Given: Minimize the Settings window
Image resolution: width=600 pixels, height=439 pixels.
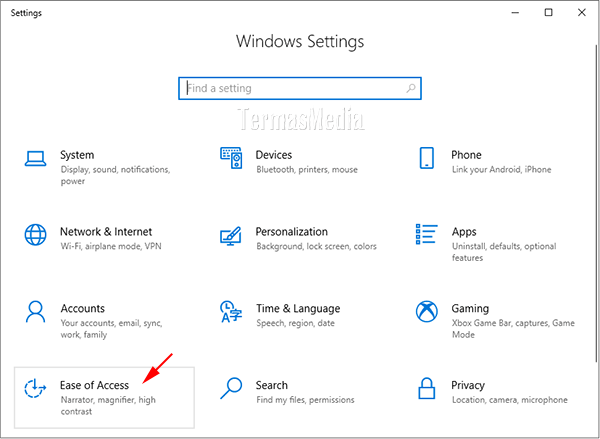Looking at the screenshot, I should pos(515,13).
